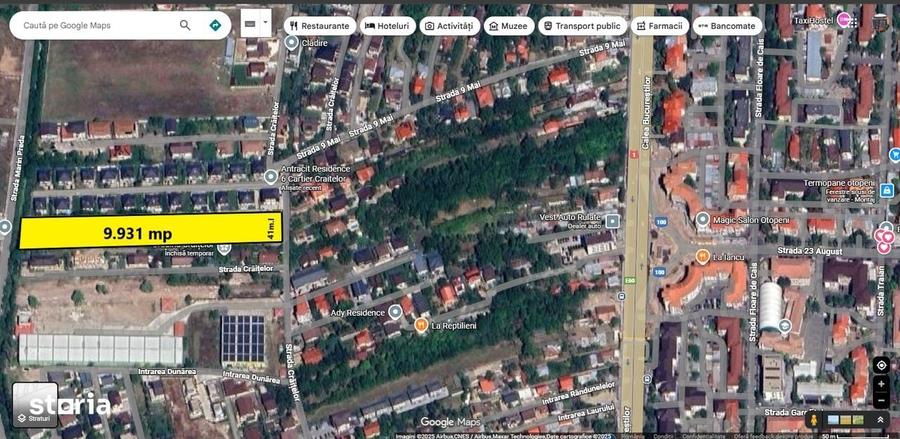Select the orange map-type swatch
The width and height of the screenshot is (900, 439).
[x=846, y=420]
